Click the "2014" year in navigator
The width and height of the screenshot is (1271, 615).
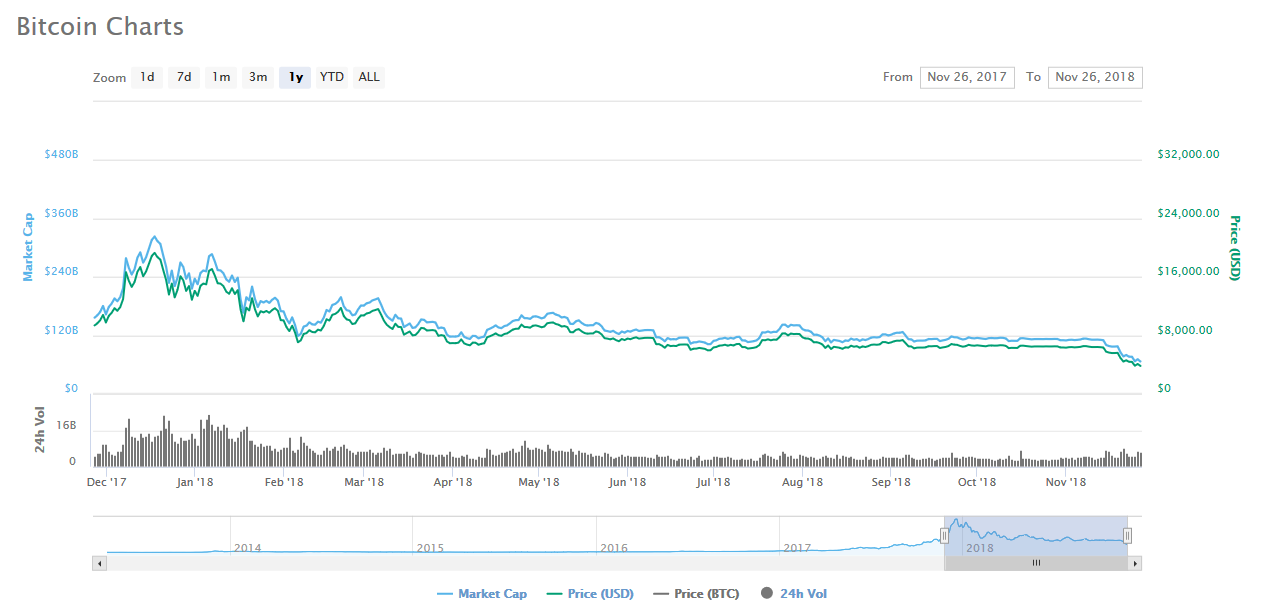pos(247,548)
